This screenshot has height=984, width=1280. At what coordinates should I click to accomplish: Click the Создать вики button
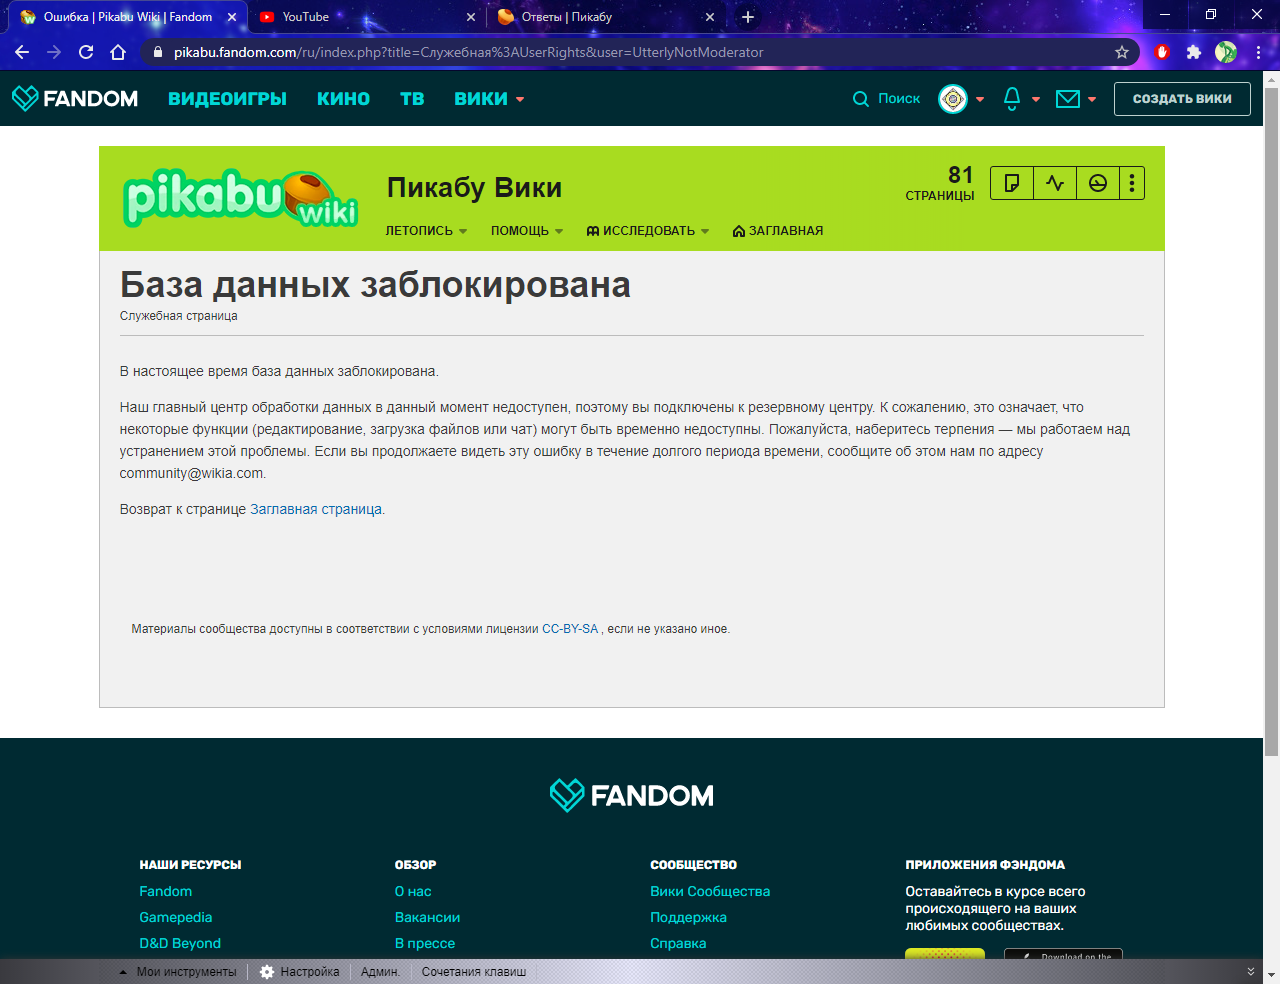click(1182, 99)
